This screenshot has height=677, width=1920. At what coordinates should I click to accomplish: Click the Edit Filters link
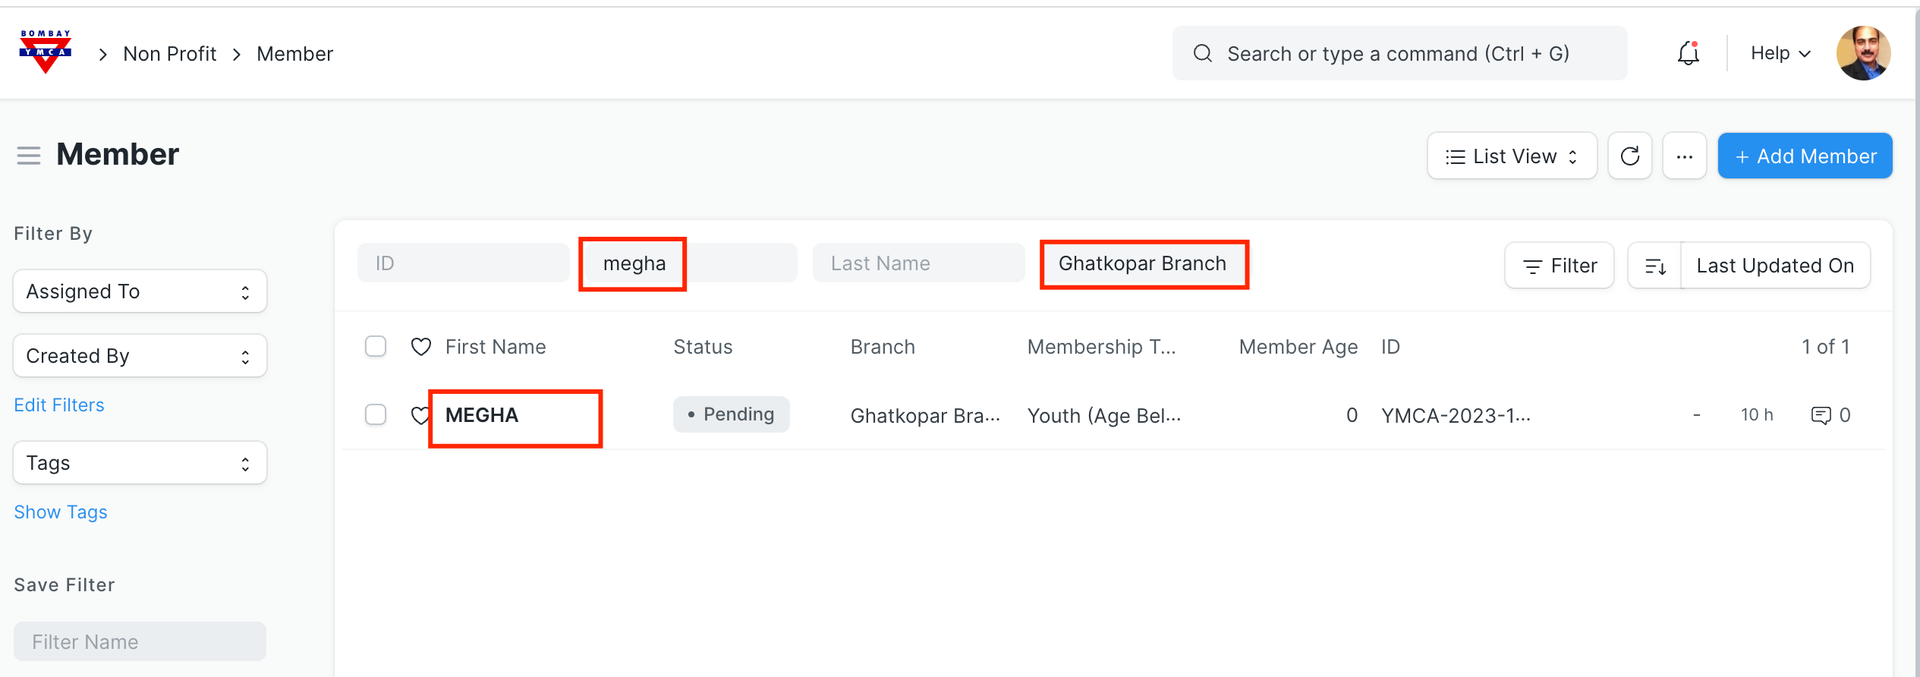coord(59,405)
